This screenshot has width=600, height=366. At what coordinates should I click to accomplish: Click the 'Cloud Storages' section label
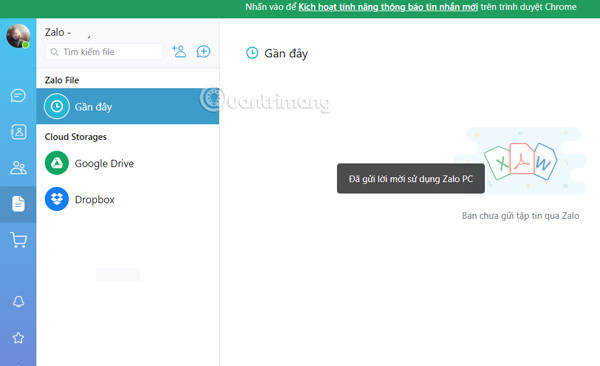click(x=75, y=137)
